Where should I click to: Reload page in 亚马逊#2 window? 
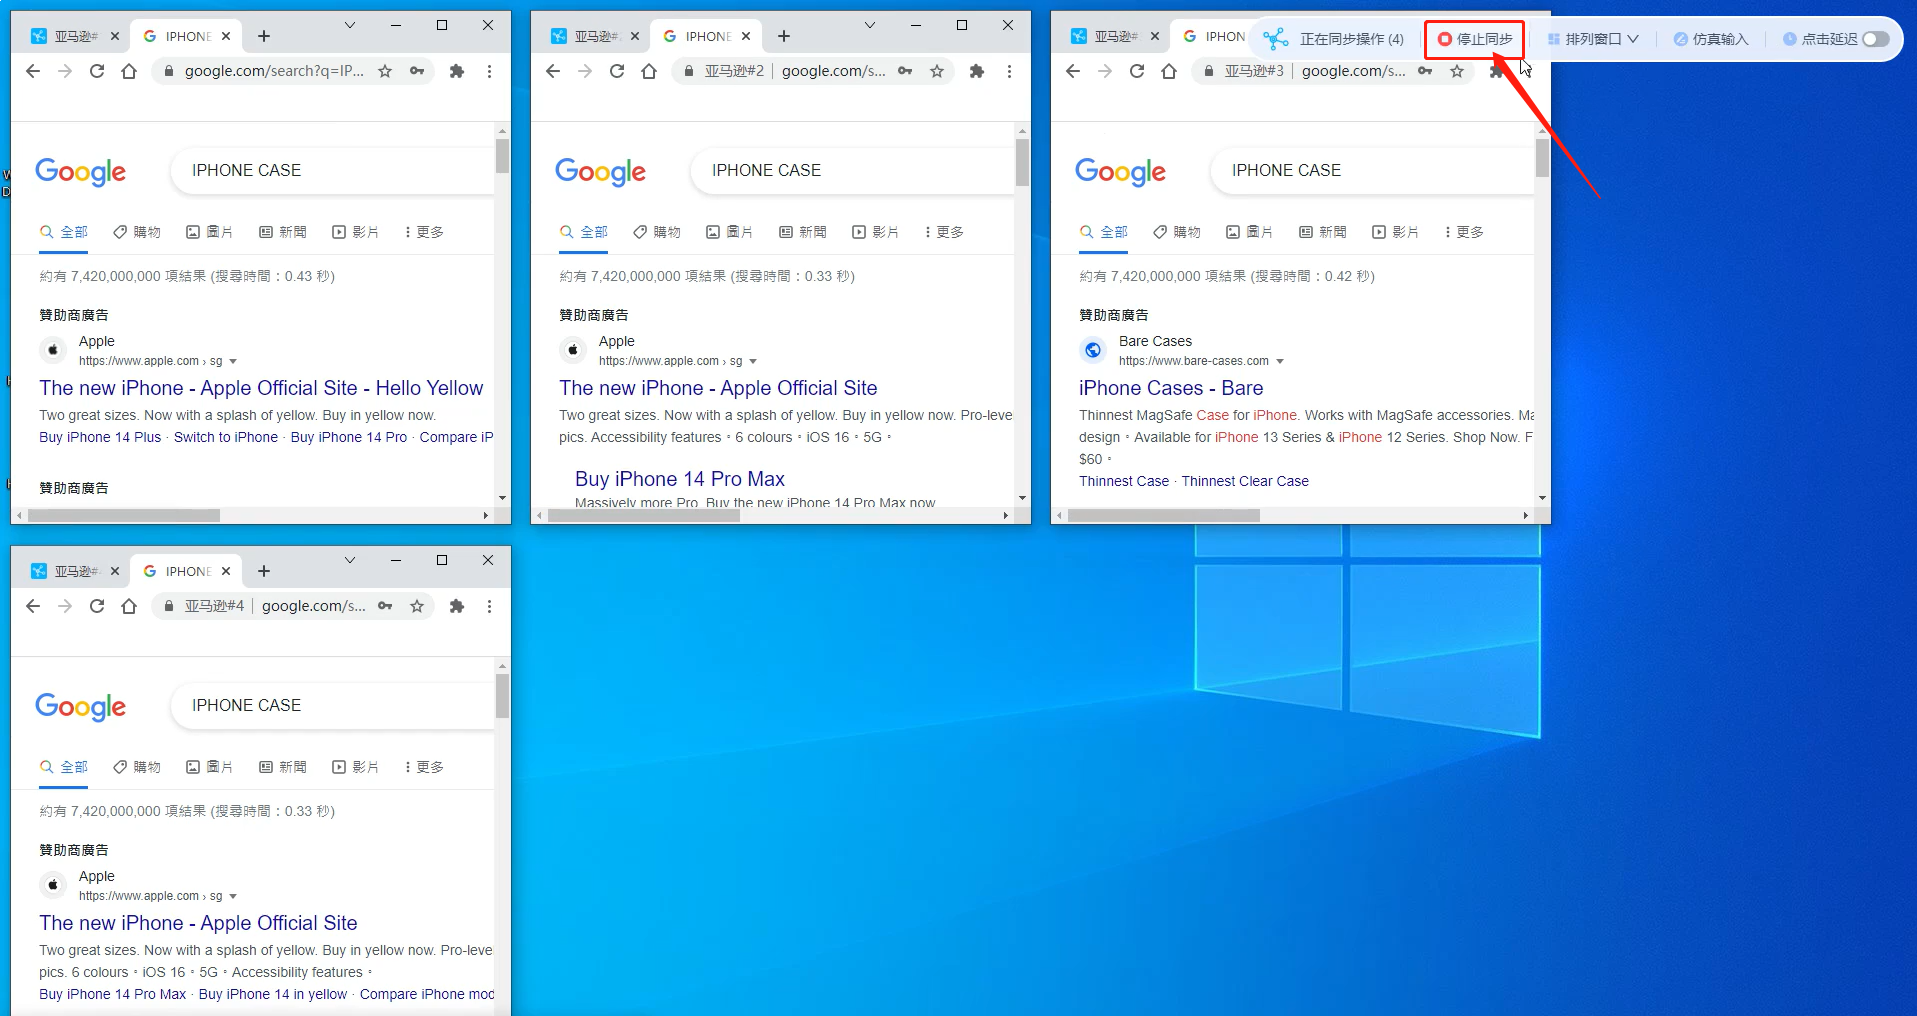pos(617,71)
